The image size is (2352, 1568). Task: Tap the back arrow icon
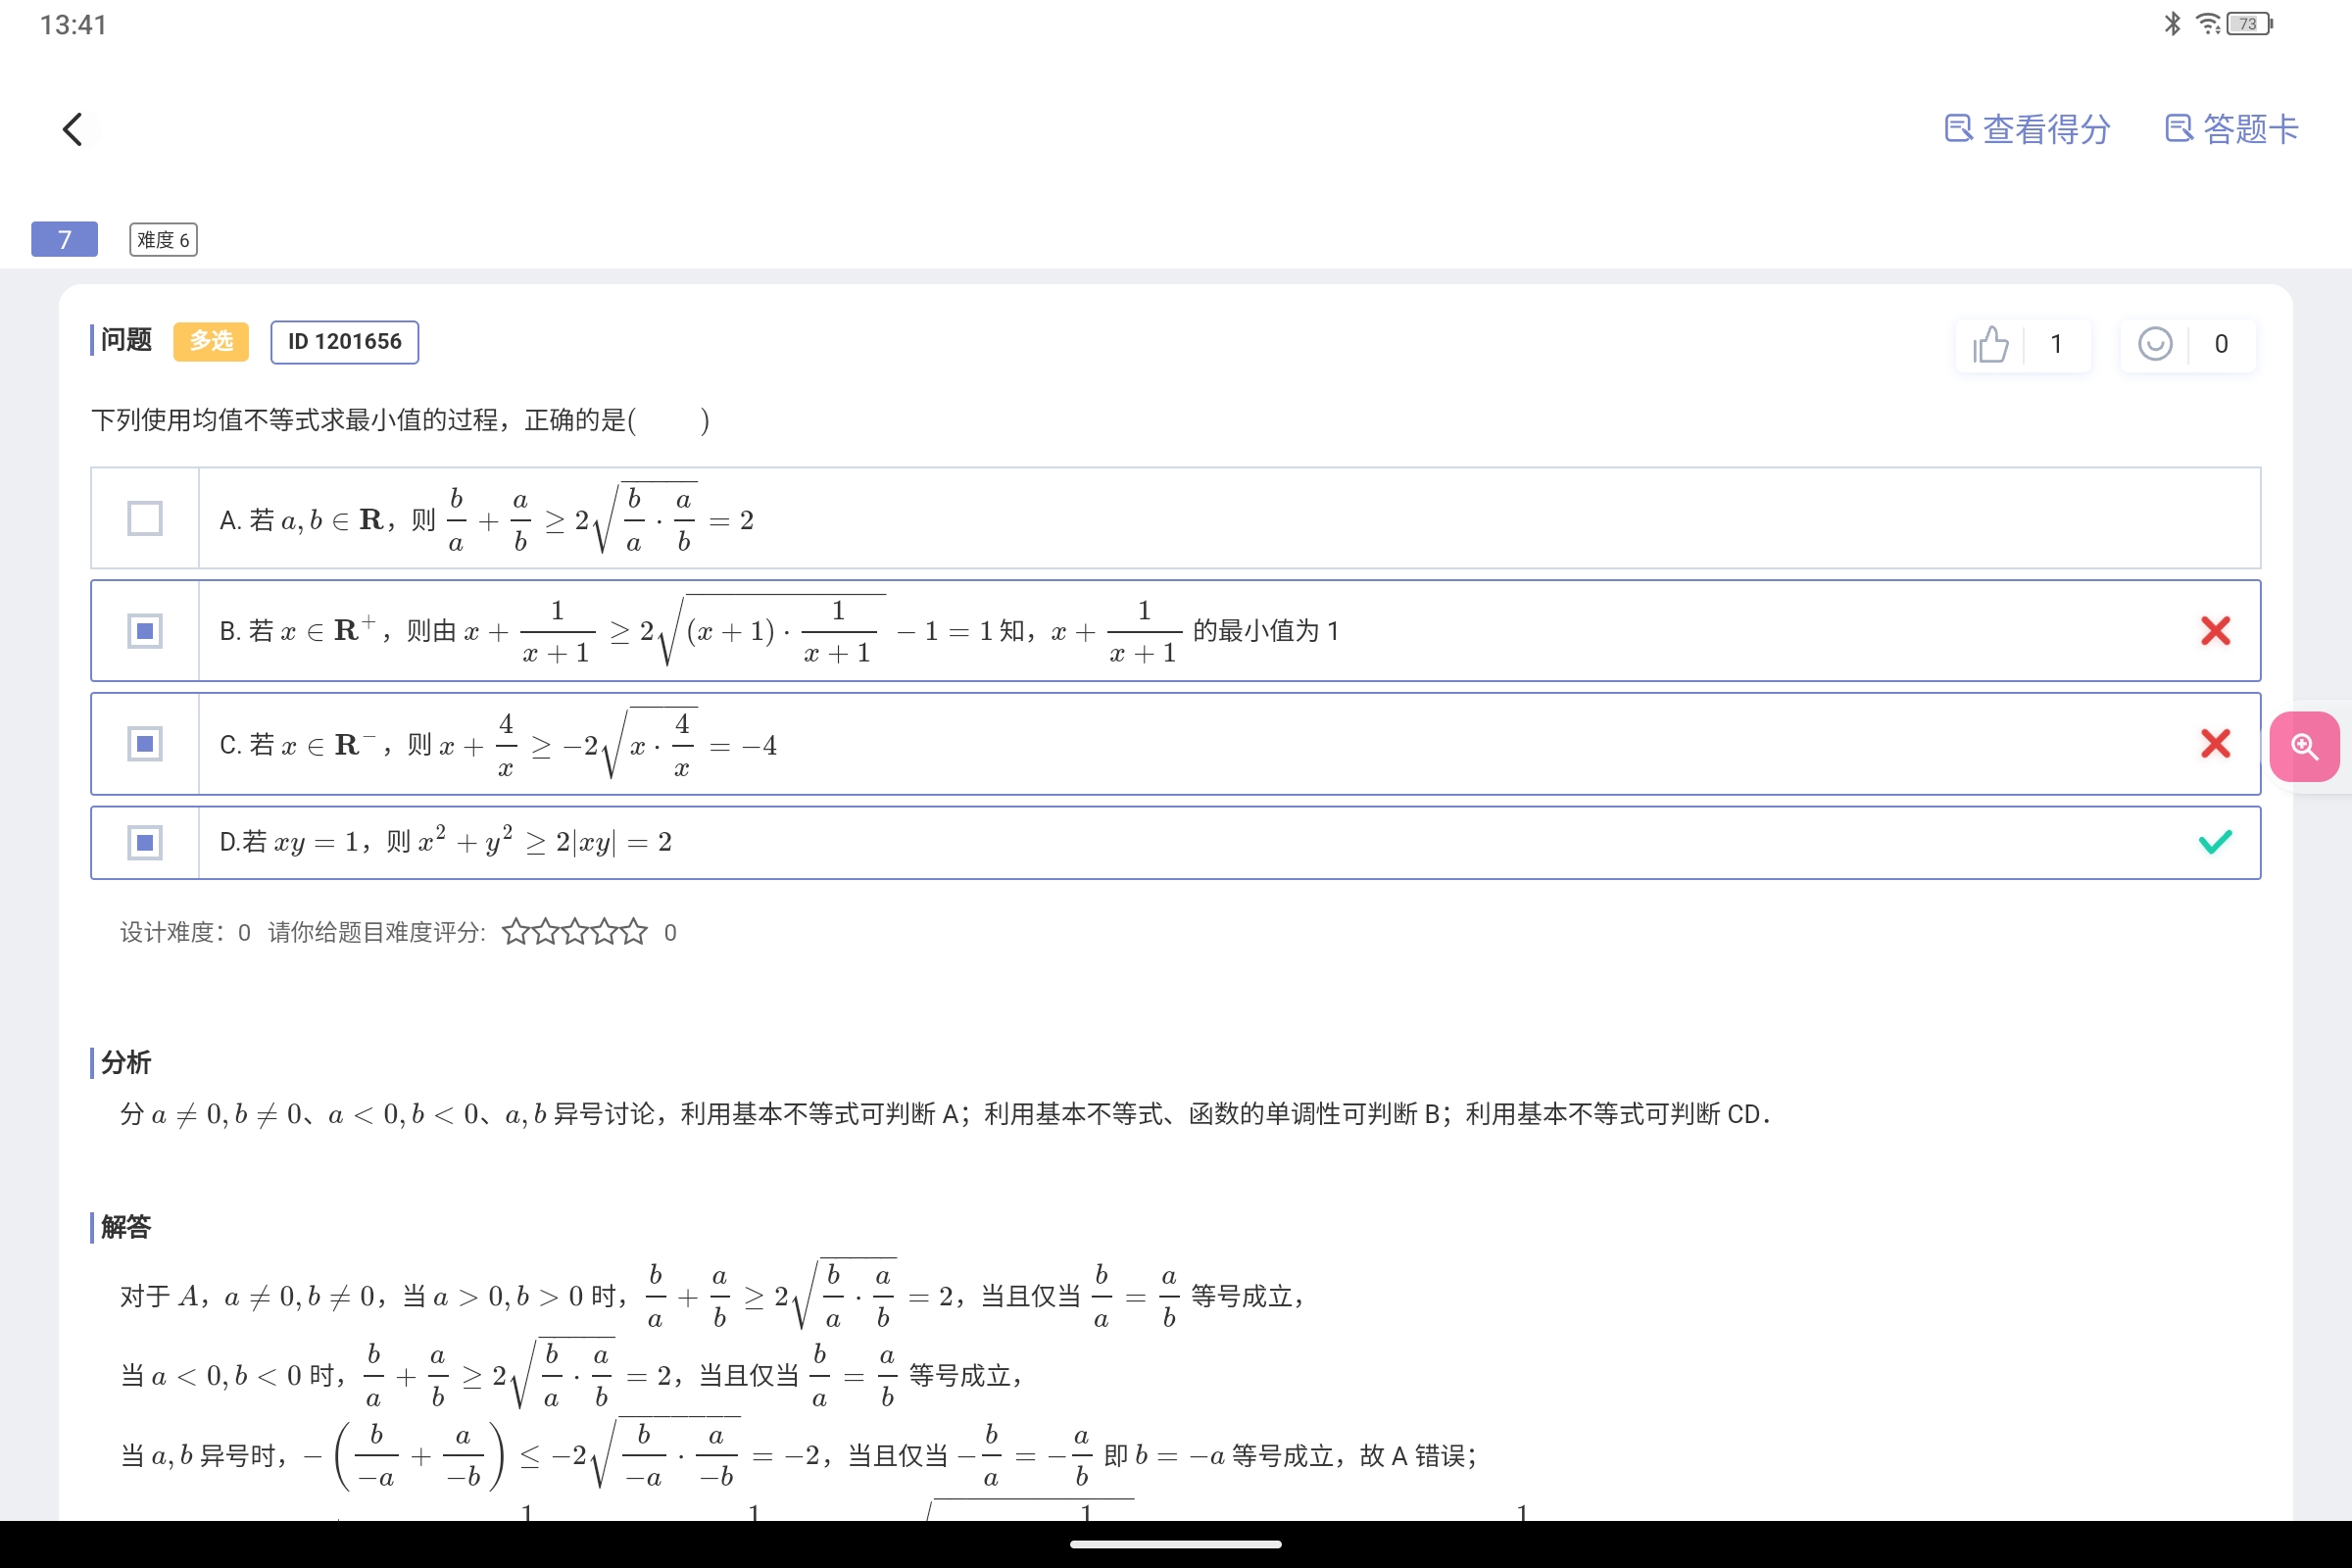click(72, 129)
